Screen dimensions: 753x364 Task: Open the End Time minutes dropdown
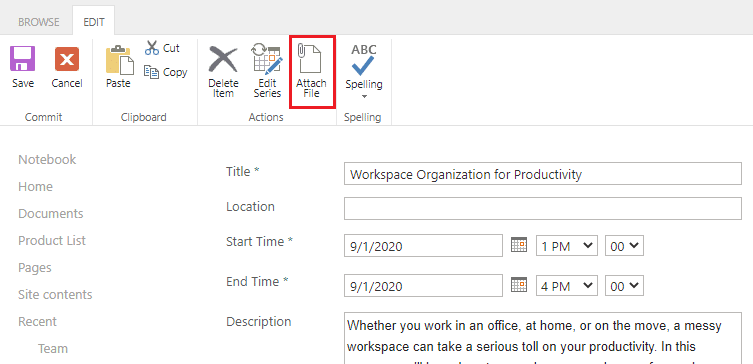click(624, 286)
